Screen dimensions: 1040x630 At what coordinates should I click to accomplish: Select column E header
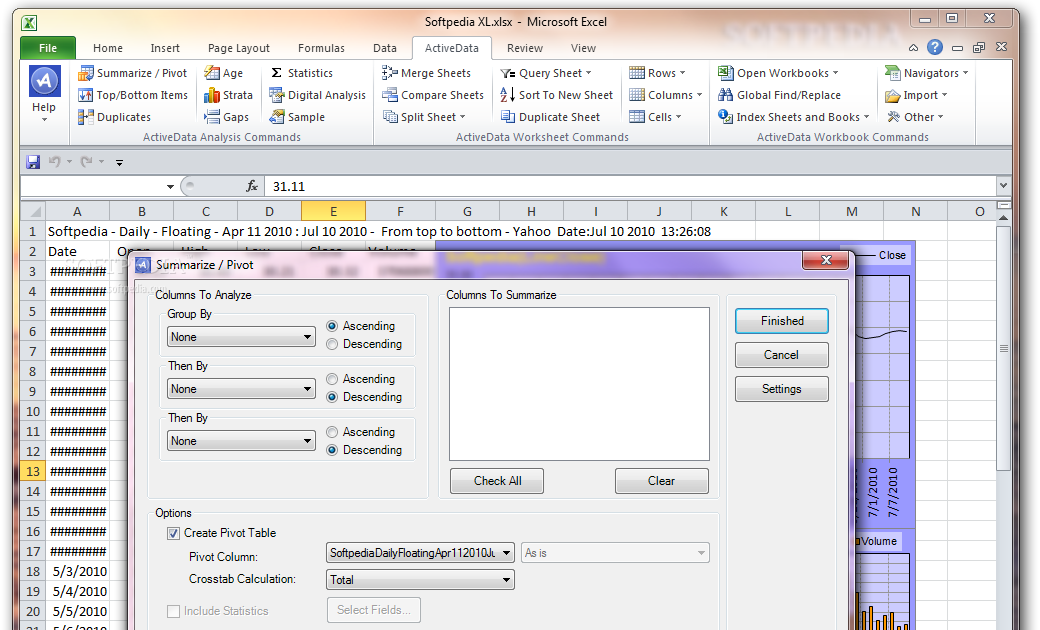click(333, 212)
